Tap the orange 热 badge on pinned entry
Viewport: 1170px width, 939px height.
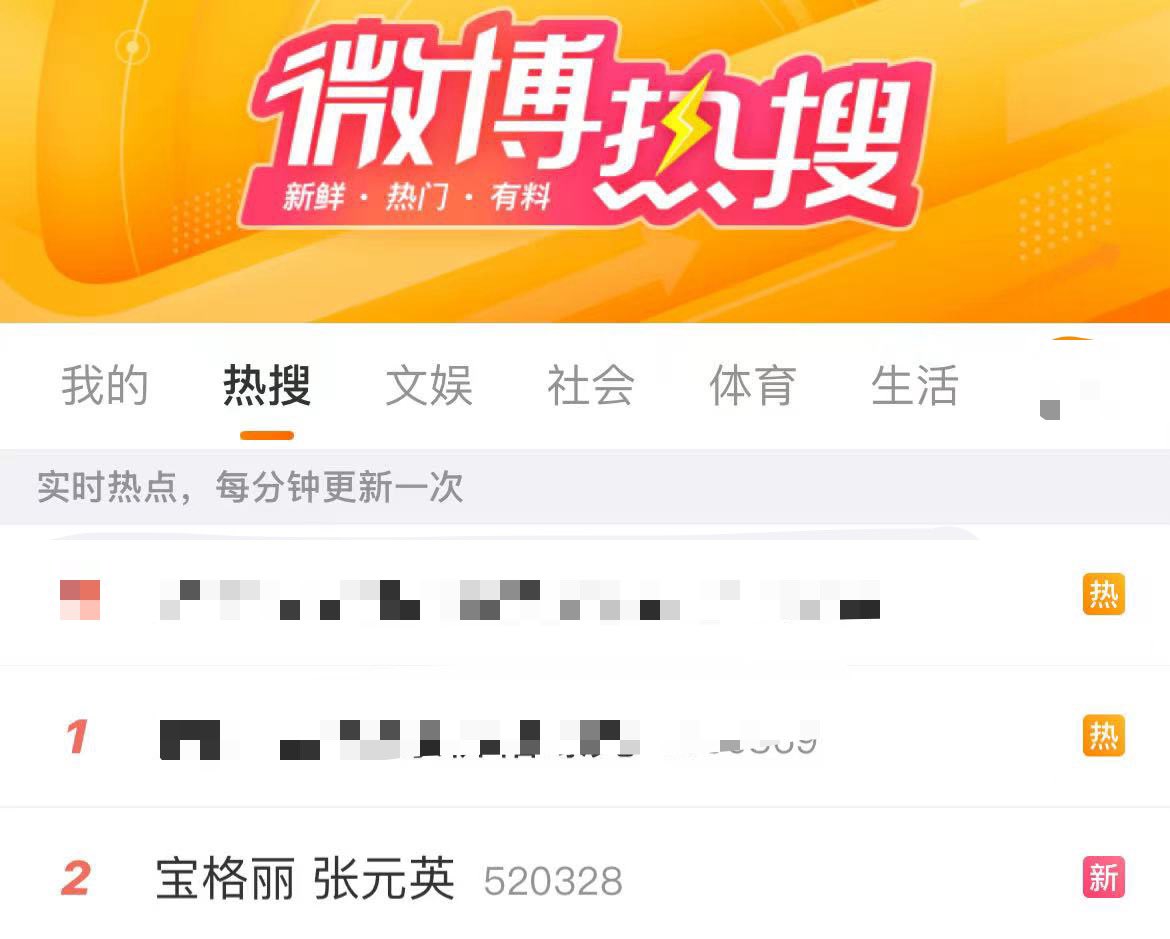pyautogui.click(x=1104, y=594)
